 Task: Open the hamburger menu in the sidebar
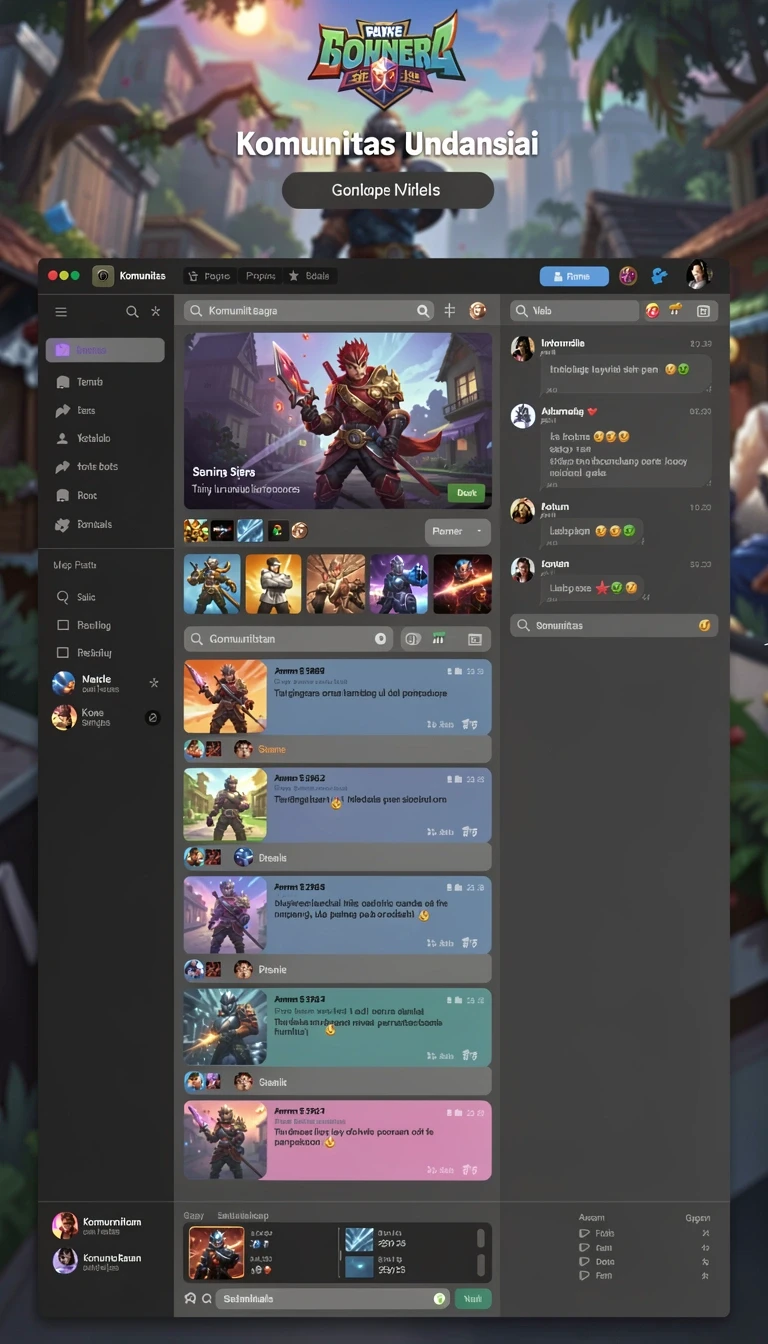(61, 312)
